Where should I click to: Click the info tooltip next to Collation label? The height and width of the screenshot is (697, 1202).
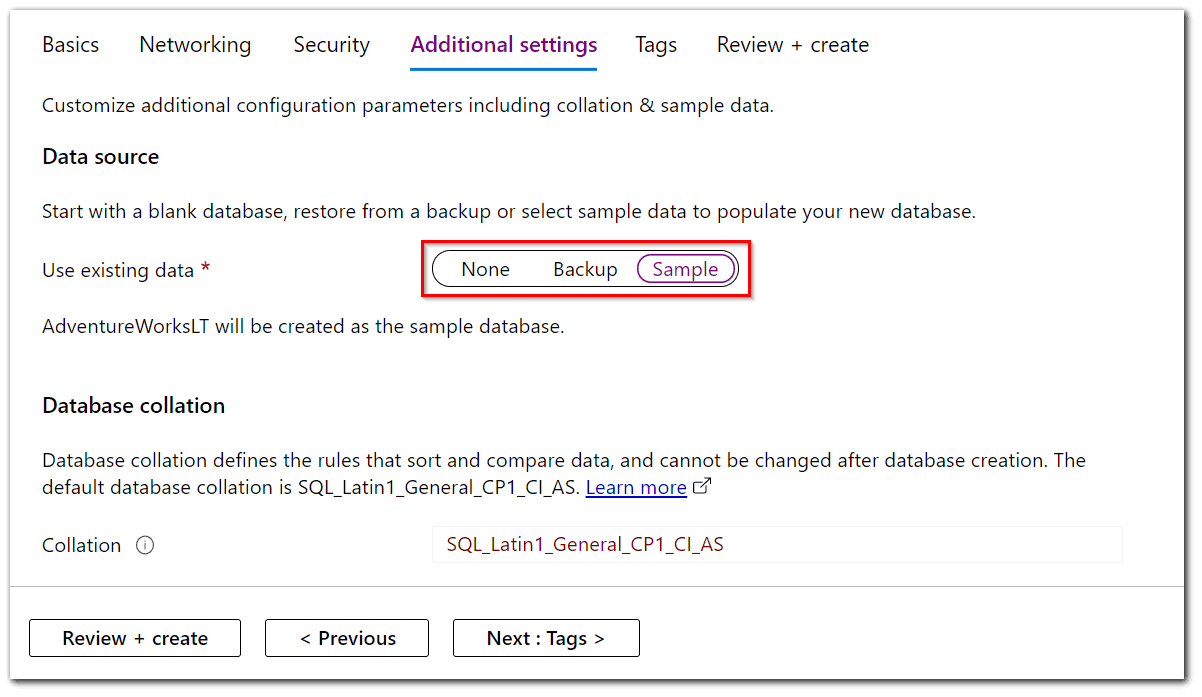click(x=145, y=545)
